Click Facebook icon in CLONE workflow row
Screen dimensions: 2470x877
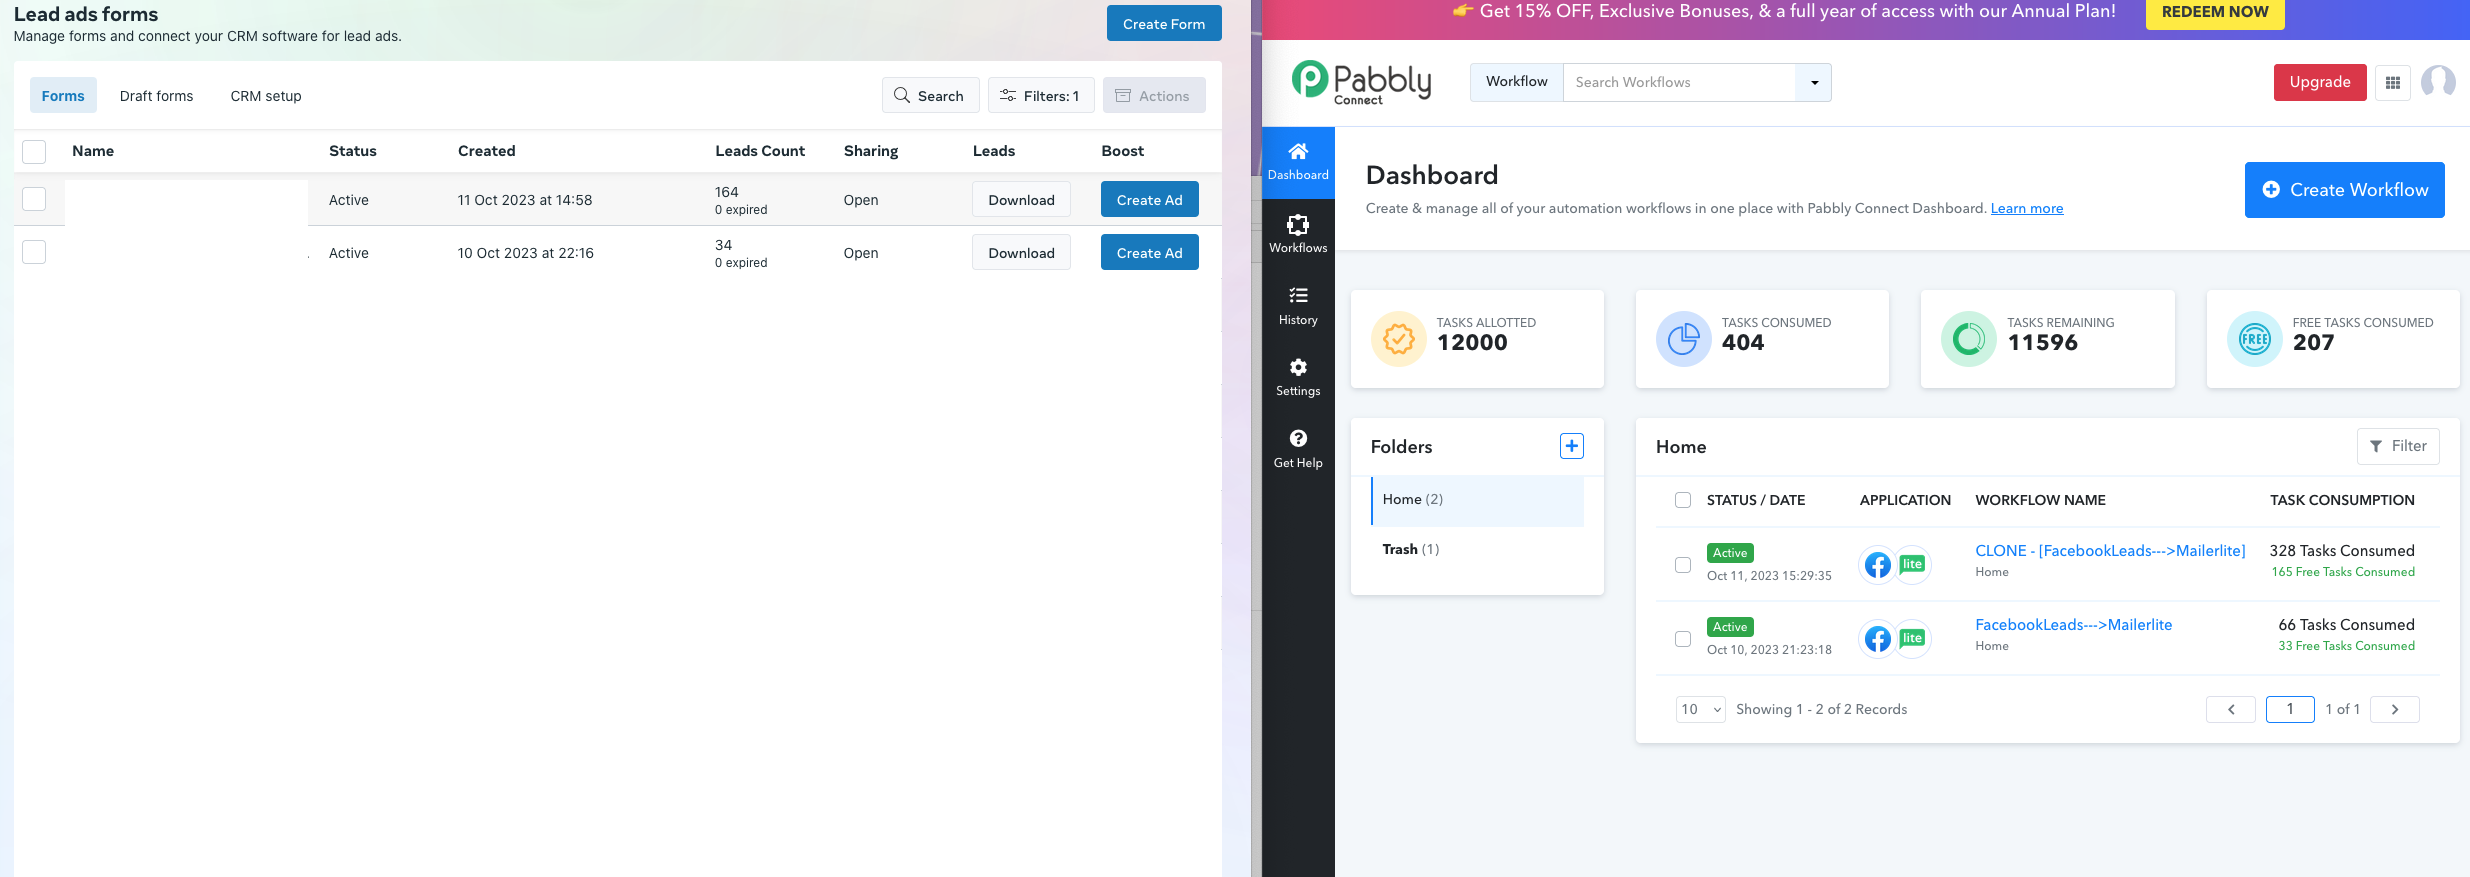point(1878,565)
